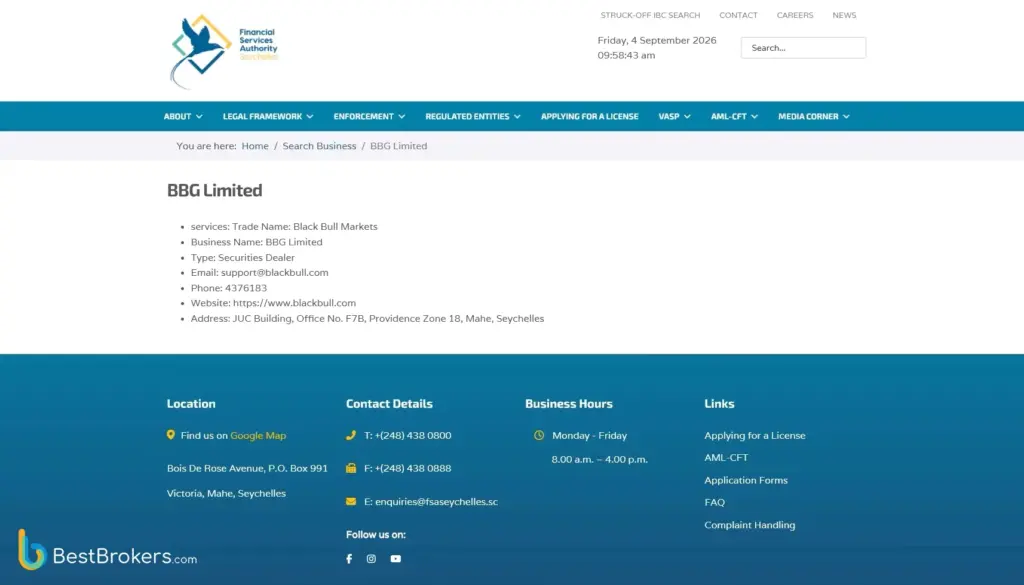Click the date Friday, 4 September 2026

tap(657, 40)
